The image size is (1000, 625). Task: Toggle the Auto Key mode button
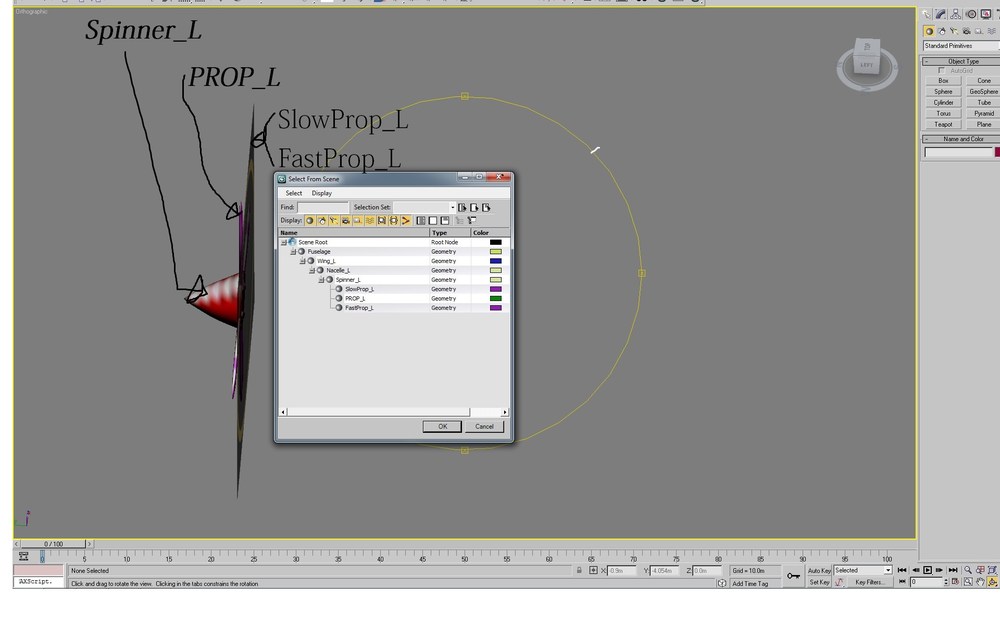819,570
